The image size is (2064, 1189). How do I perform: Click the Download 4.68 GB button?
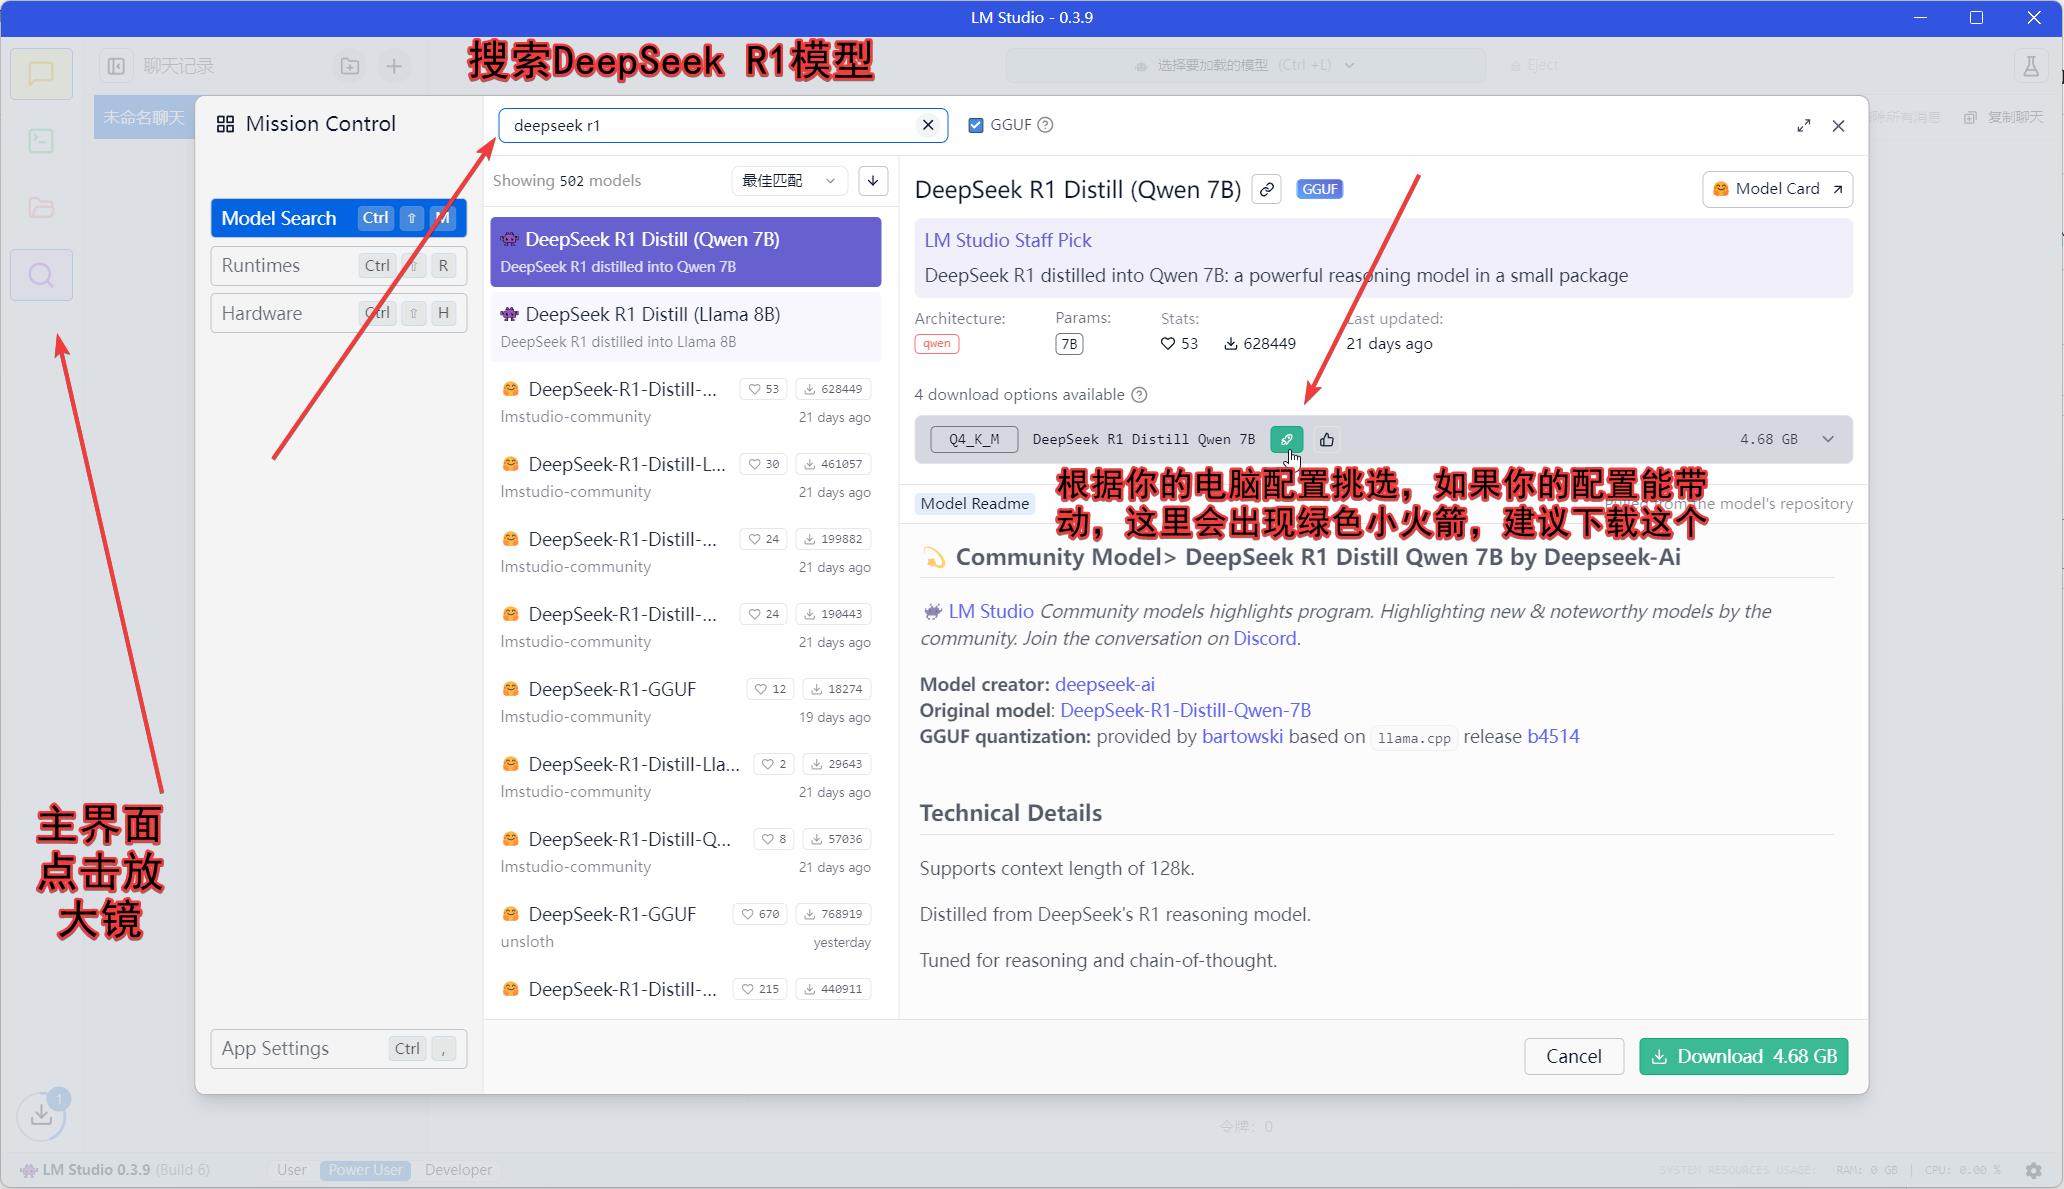pos(1743,1057)
